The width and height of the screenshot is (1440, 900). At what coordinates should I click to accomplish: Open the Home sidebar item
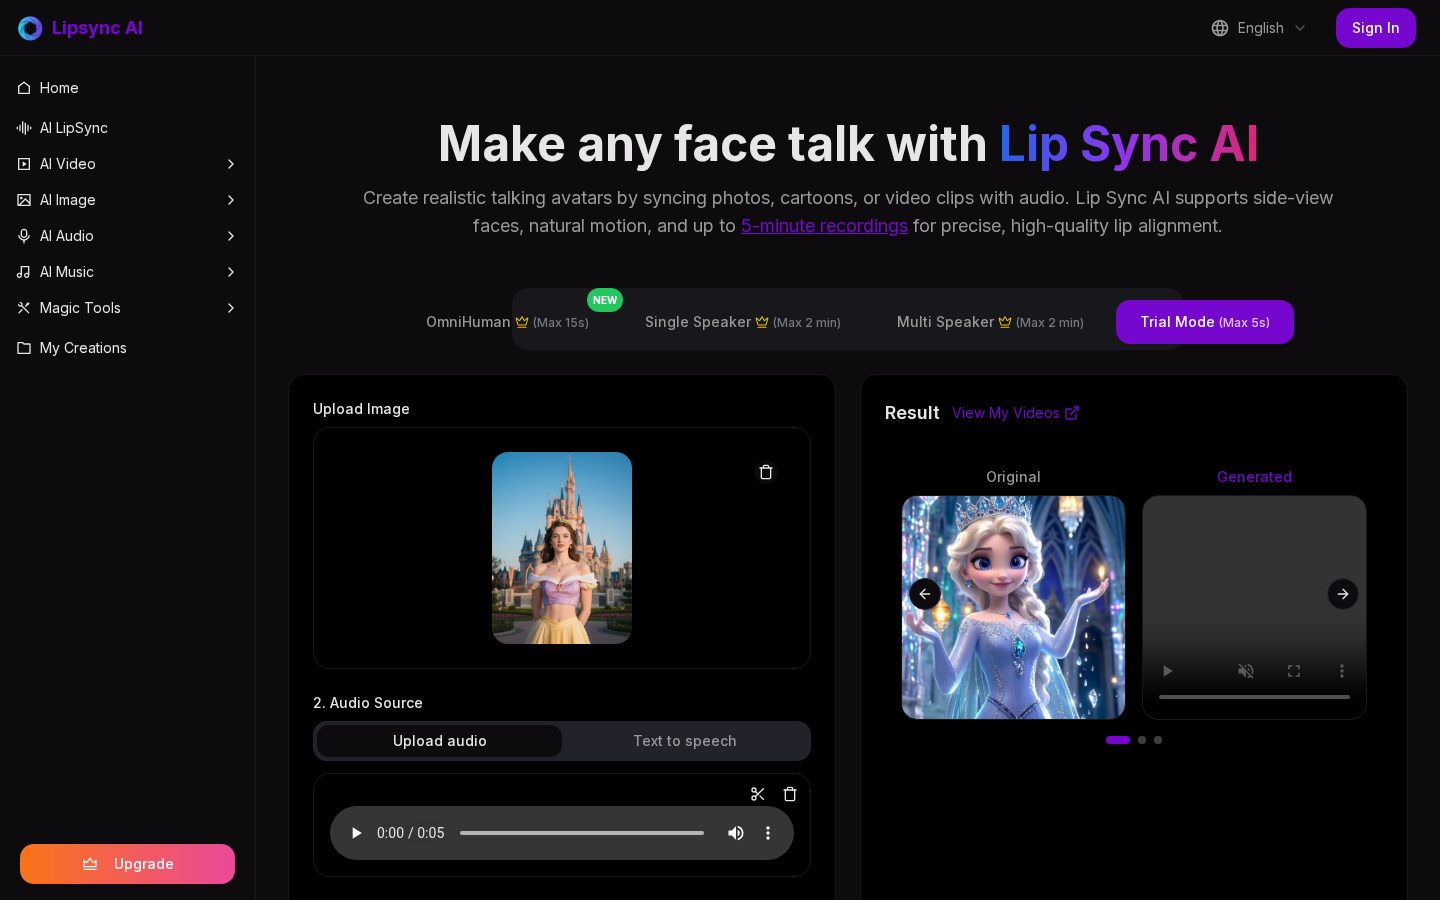(127, 88)
